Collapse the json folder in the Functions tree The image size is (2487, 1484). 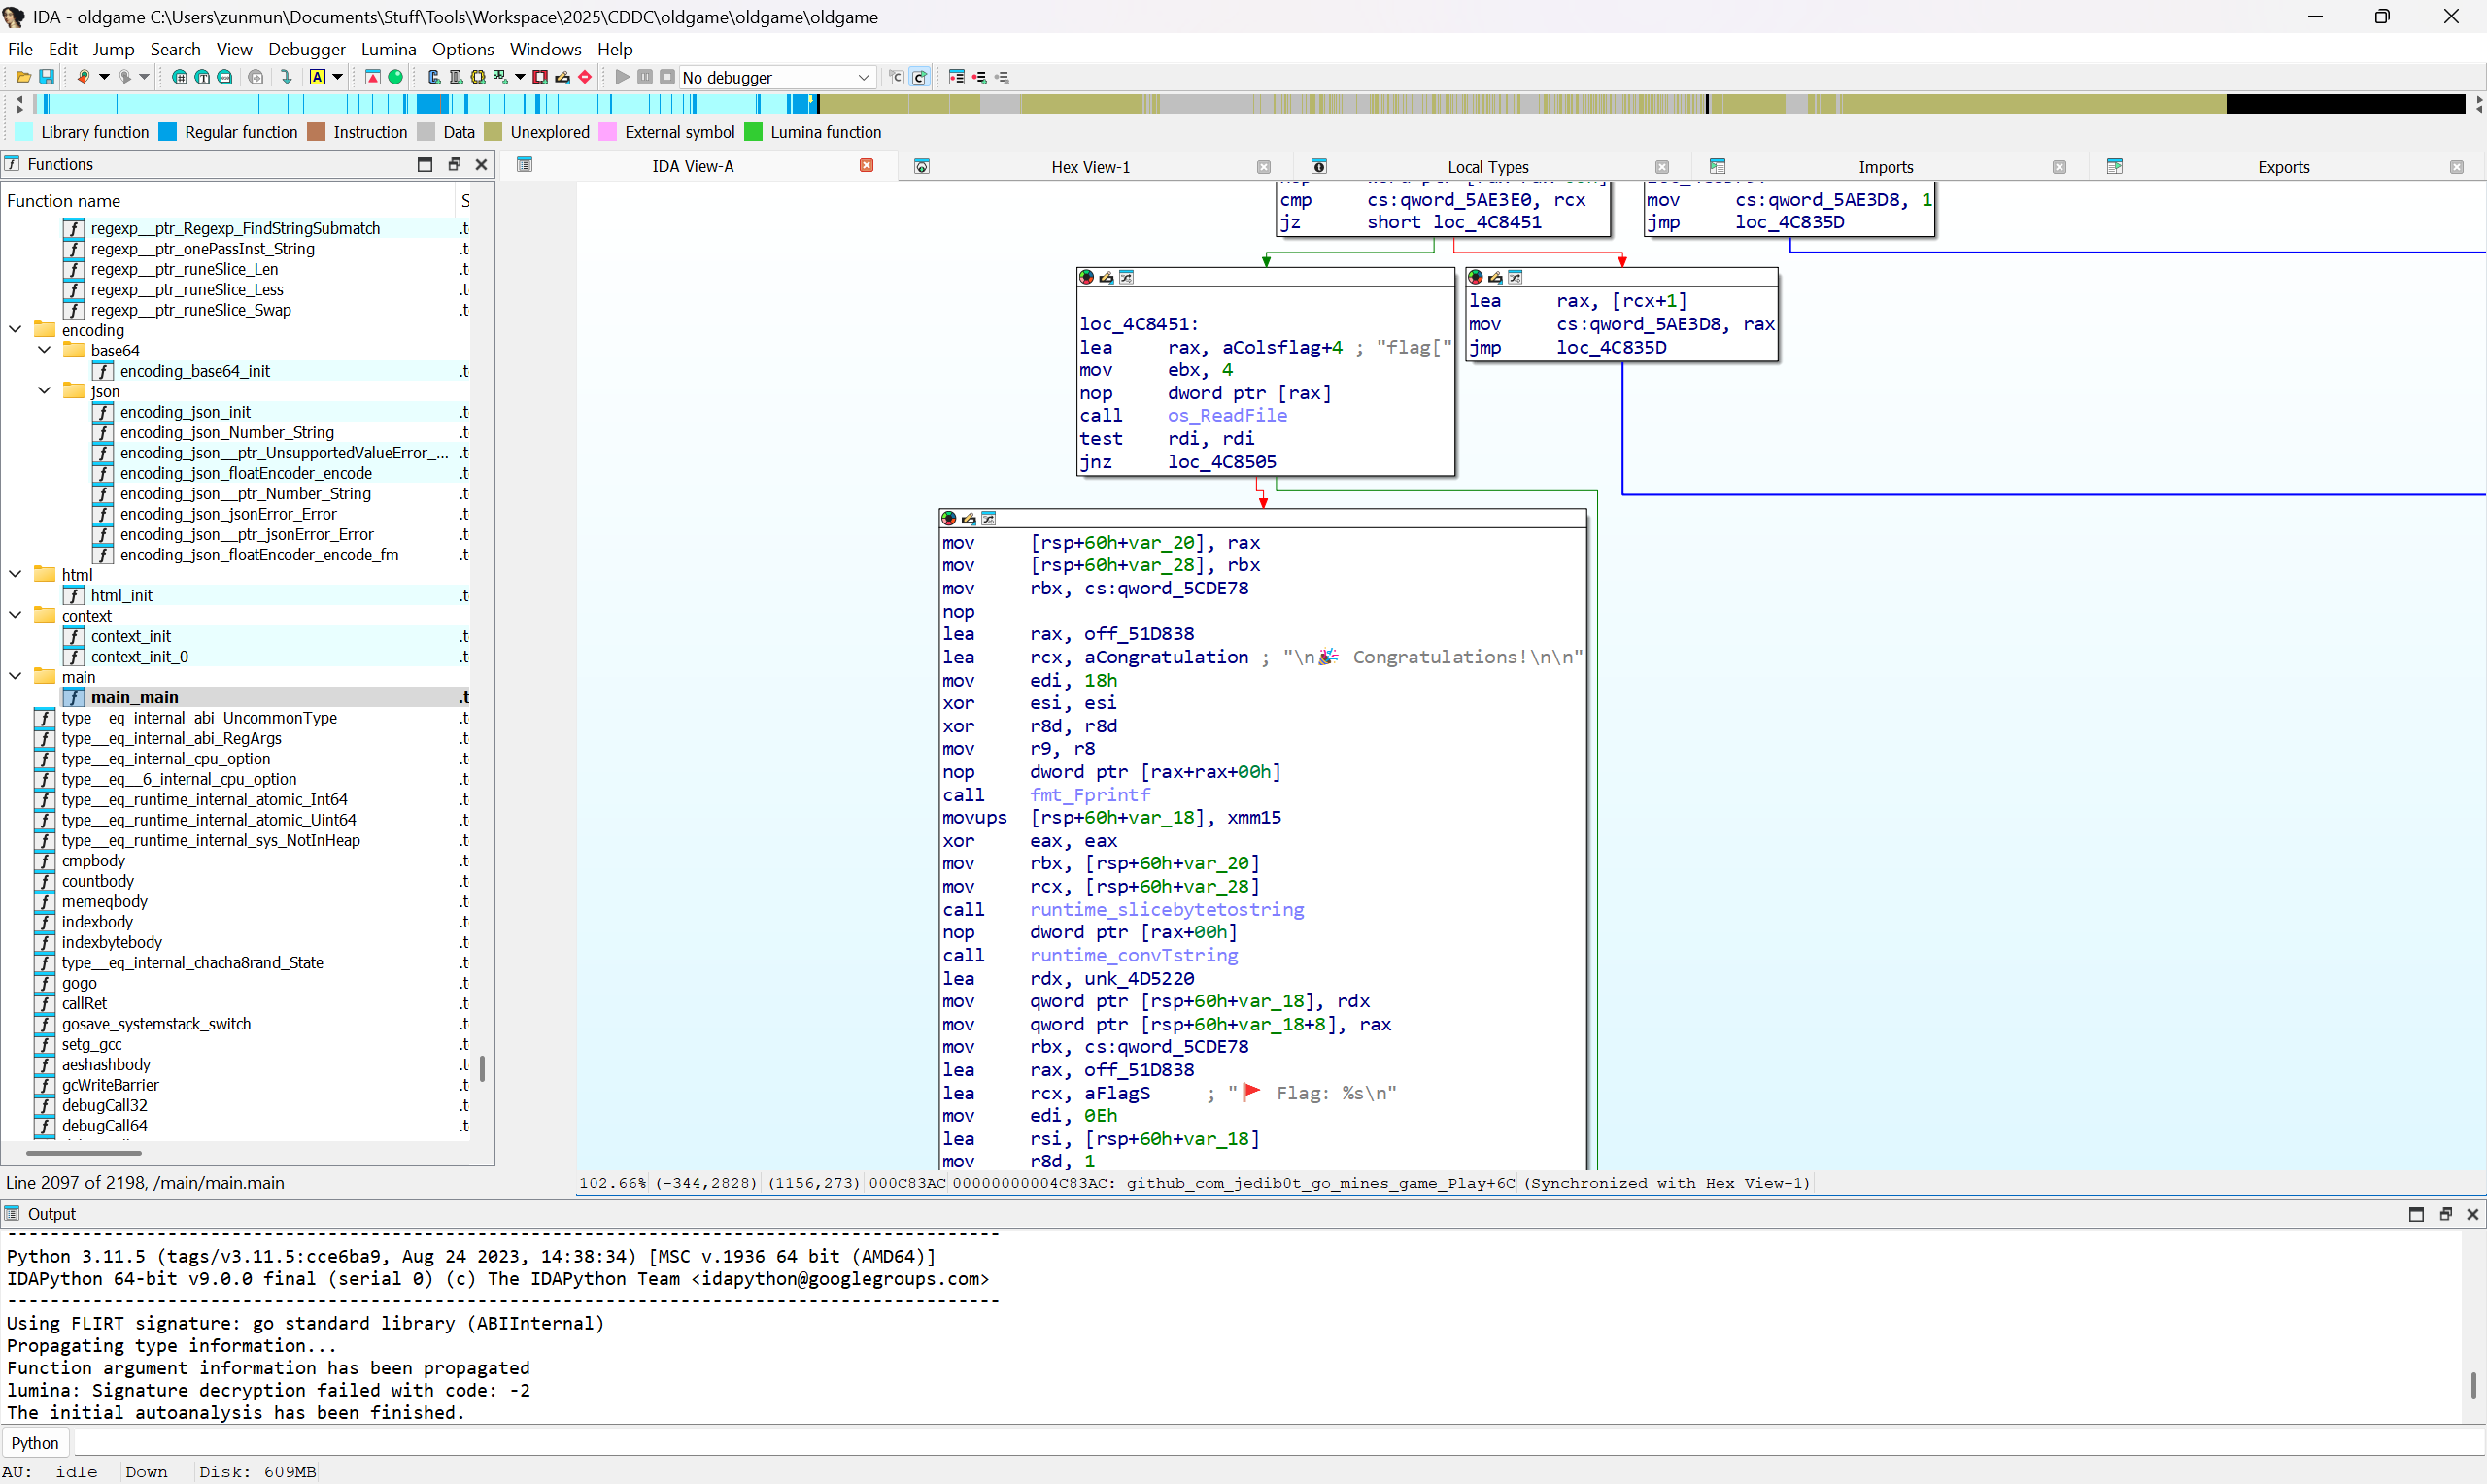coord(44,391)
